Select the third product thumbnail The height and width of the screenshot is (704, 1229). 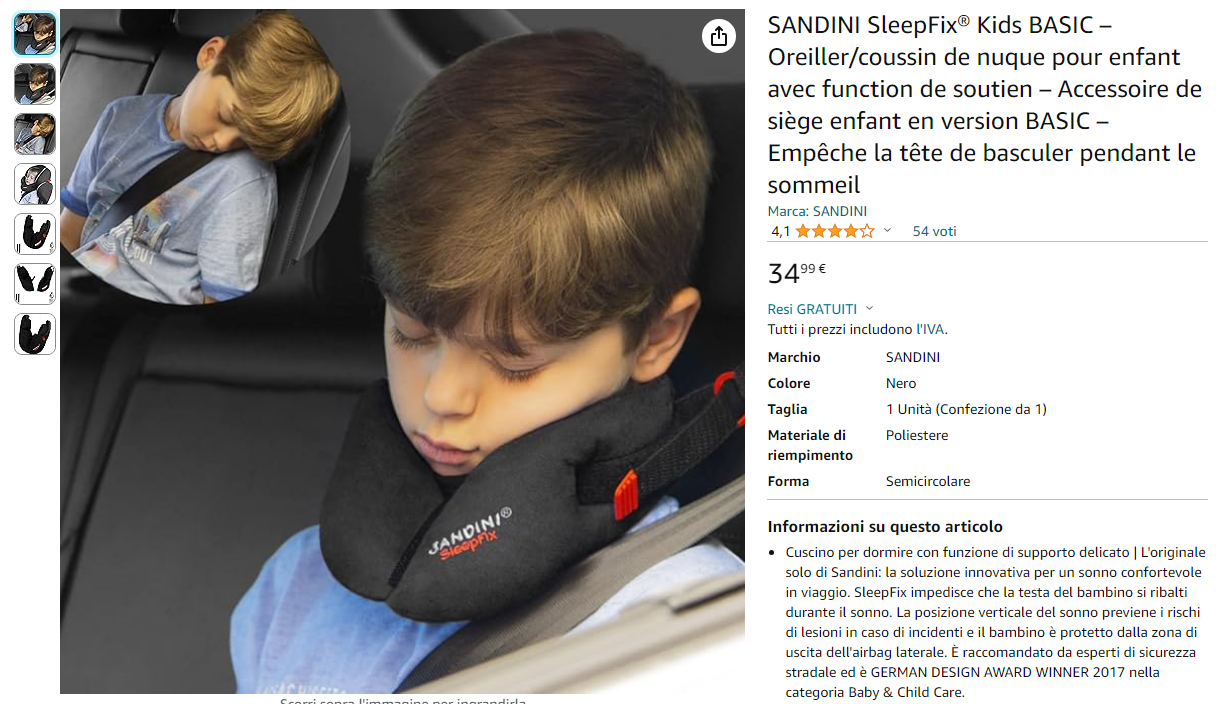click(x=35, y=134)
